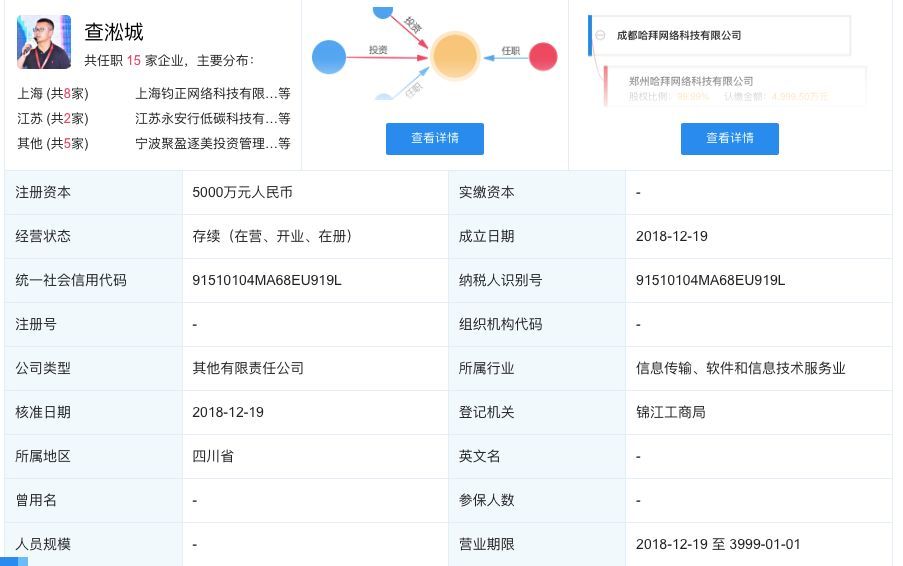Click the 统一社会信用代码 label cell
This screenshot has width=903, height=566.
(x=93, y=280)
